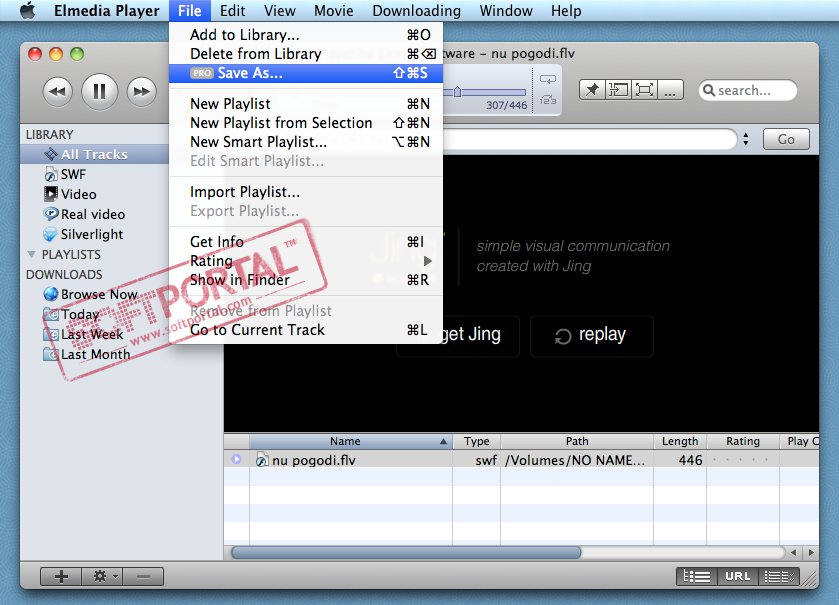
Task: Choose Add to Library from File menu
Action: pyautogui.click(x=306, y=35)
